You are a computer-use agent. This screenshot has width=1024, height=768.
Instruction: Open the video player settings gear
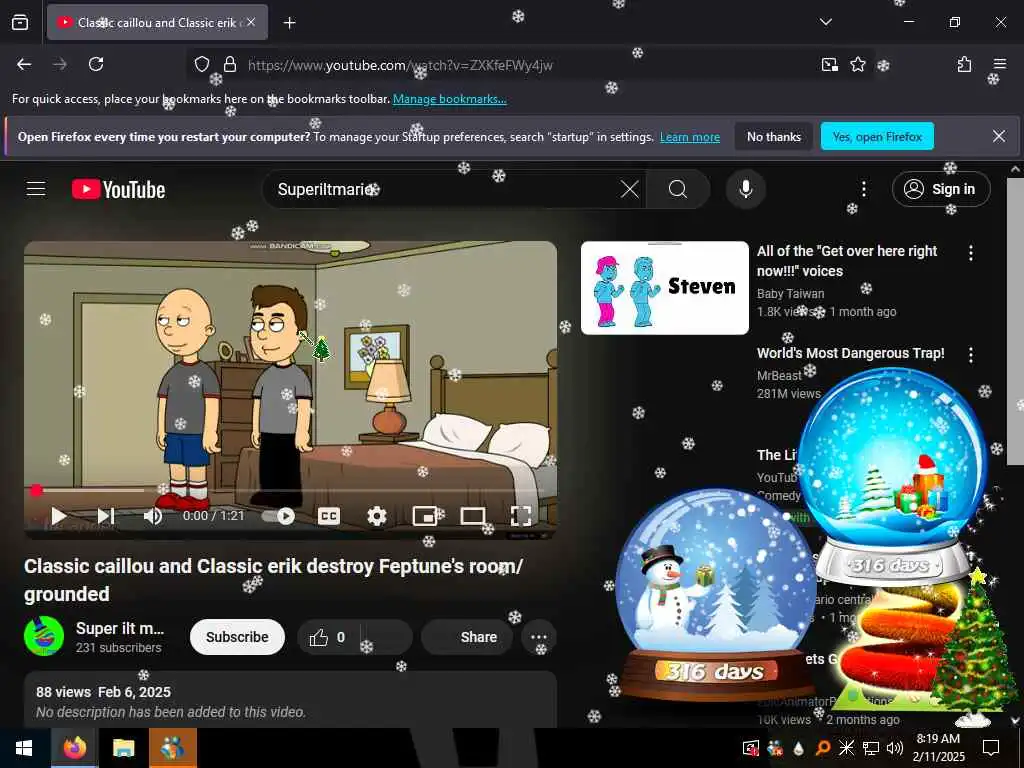377,516
